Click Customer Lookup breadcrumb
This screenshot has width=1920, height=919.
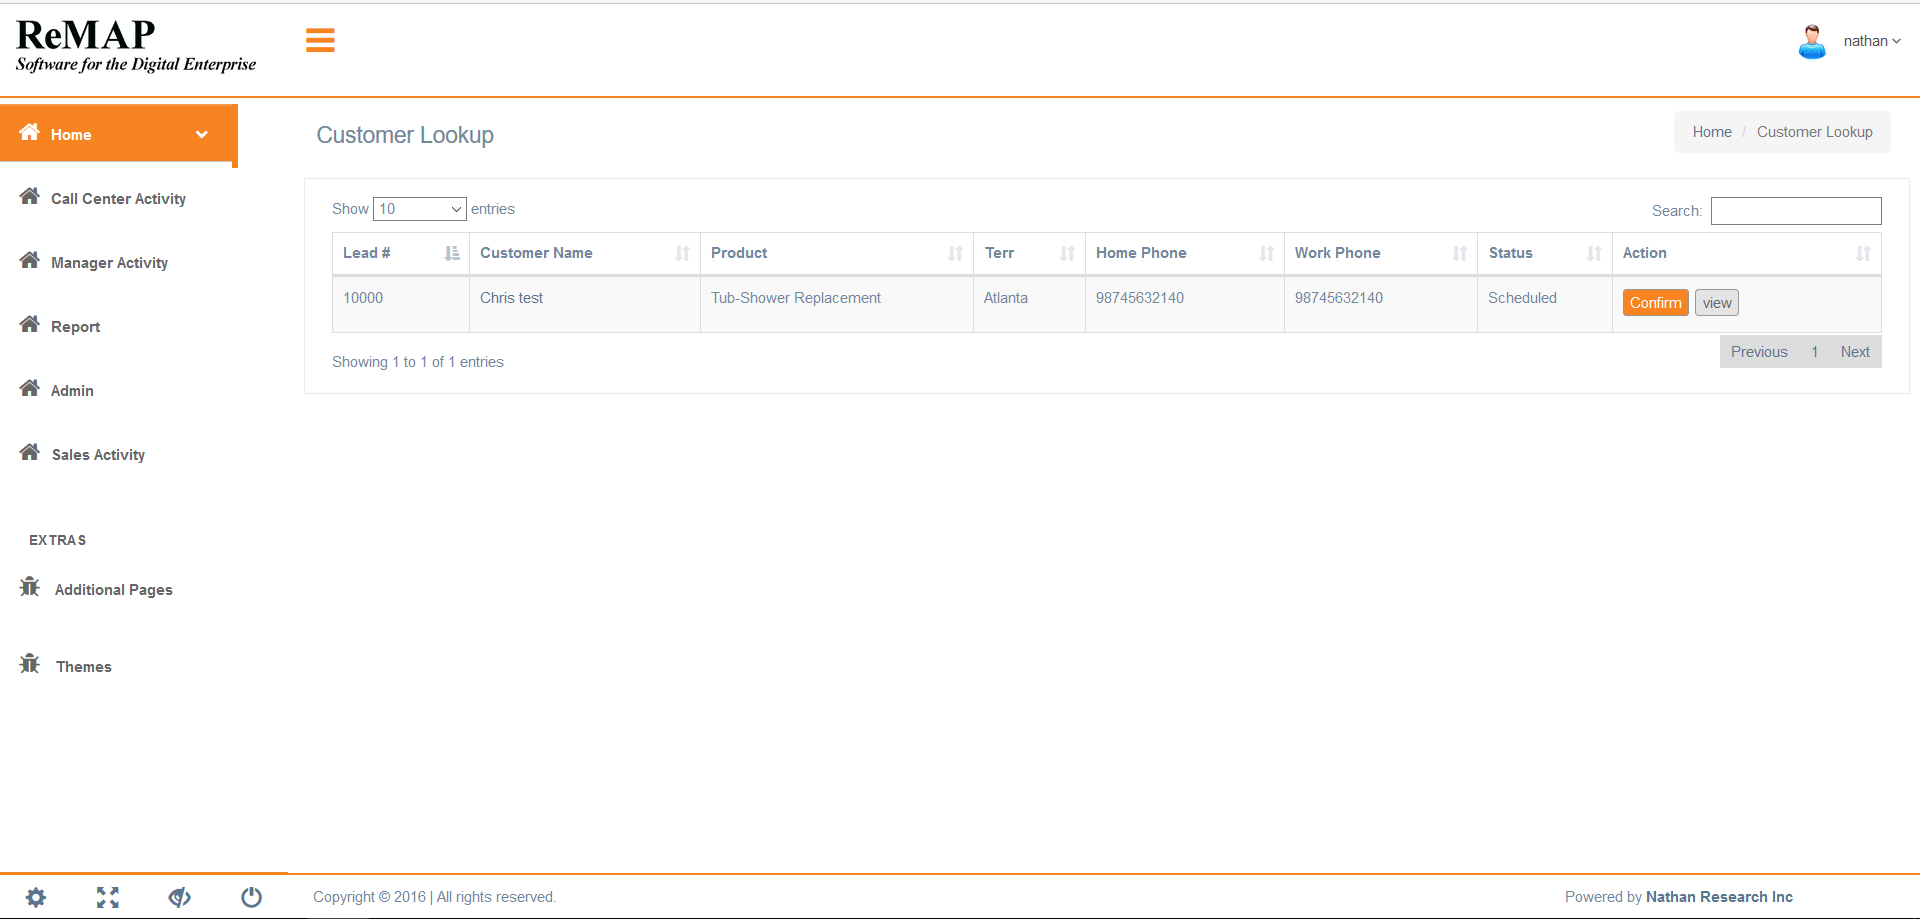1814,132
